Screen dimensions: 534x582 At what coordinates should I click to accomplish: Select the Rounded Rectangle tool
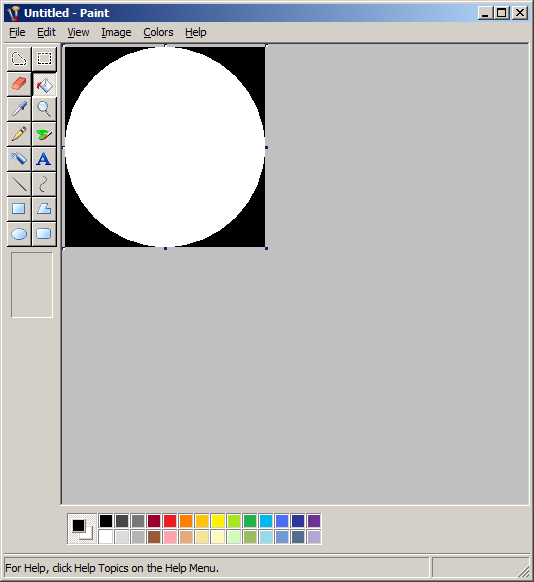(44, 234)
